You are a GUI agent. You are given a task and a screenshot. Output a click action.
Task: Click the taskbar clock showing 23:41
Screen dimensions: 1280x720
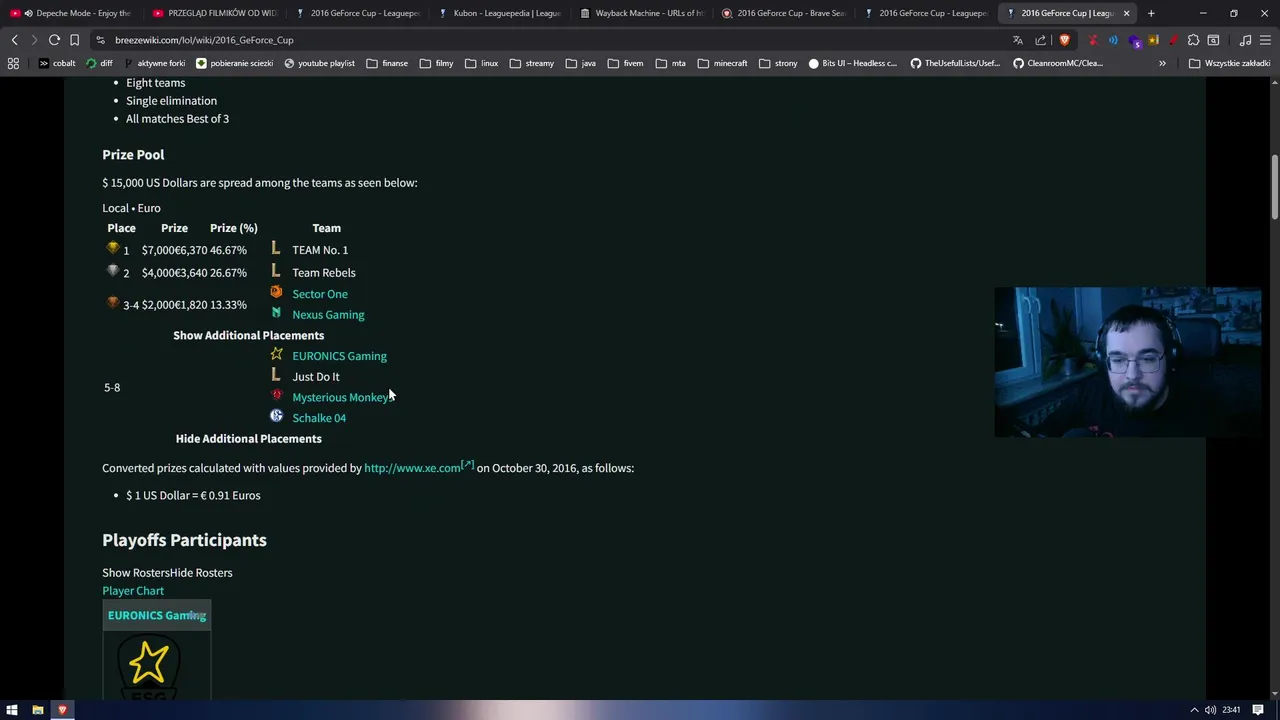[1232, 710]
